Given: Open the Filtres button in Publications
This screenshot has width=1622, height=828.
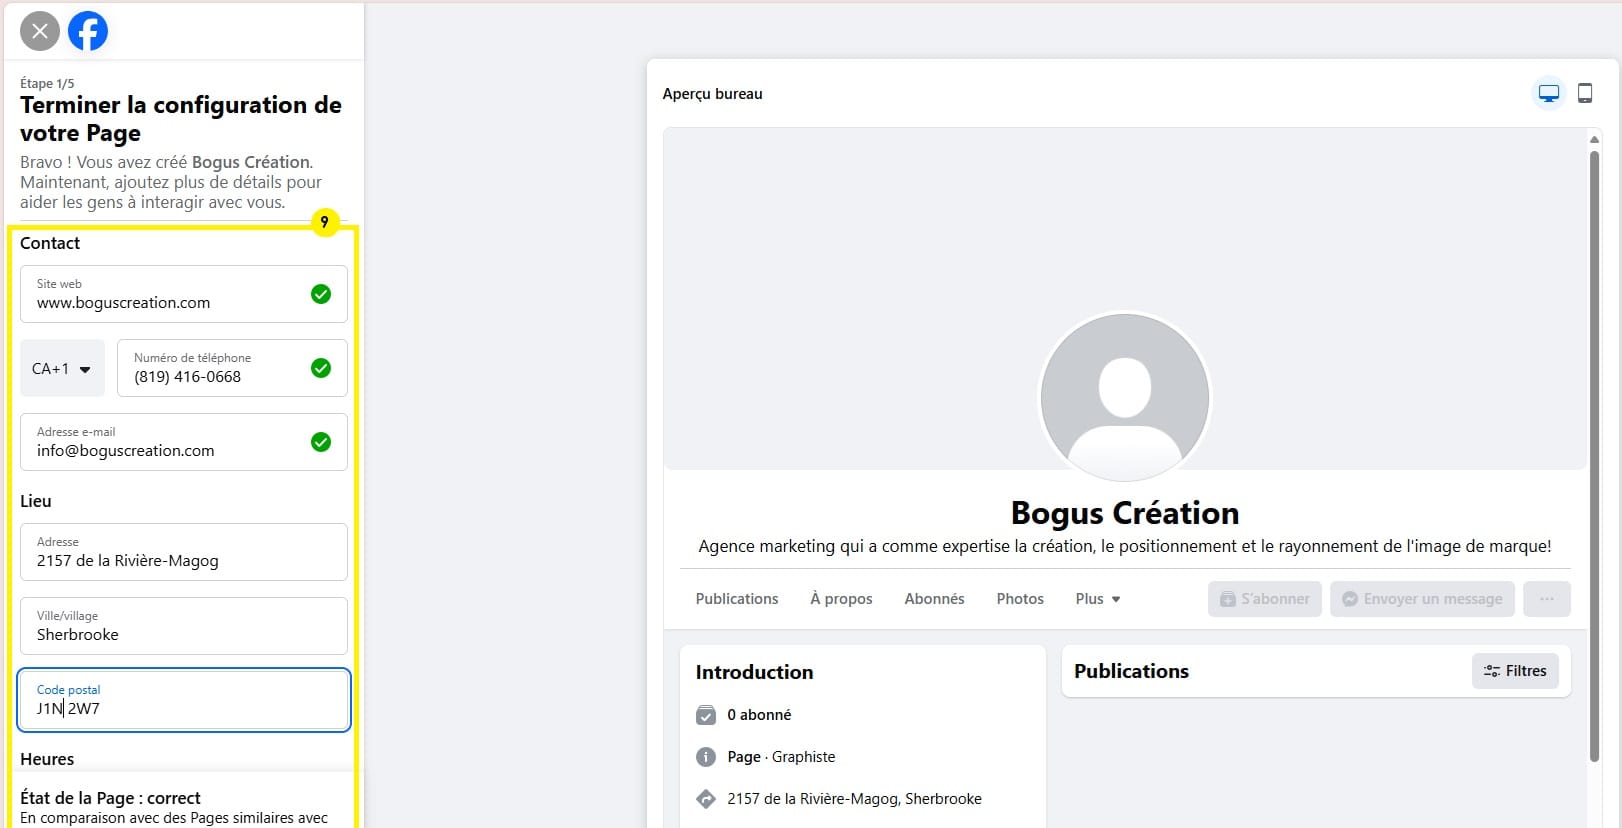Looking at the screenshot, I should click(x=1515, y=671).
